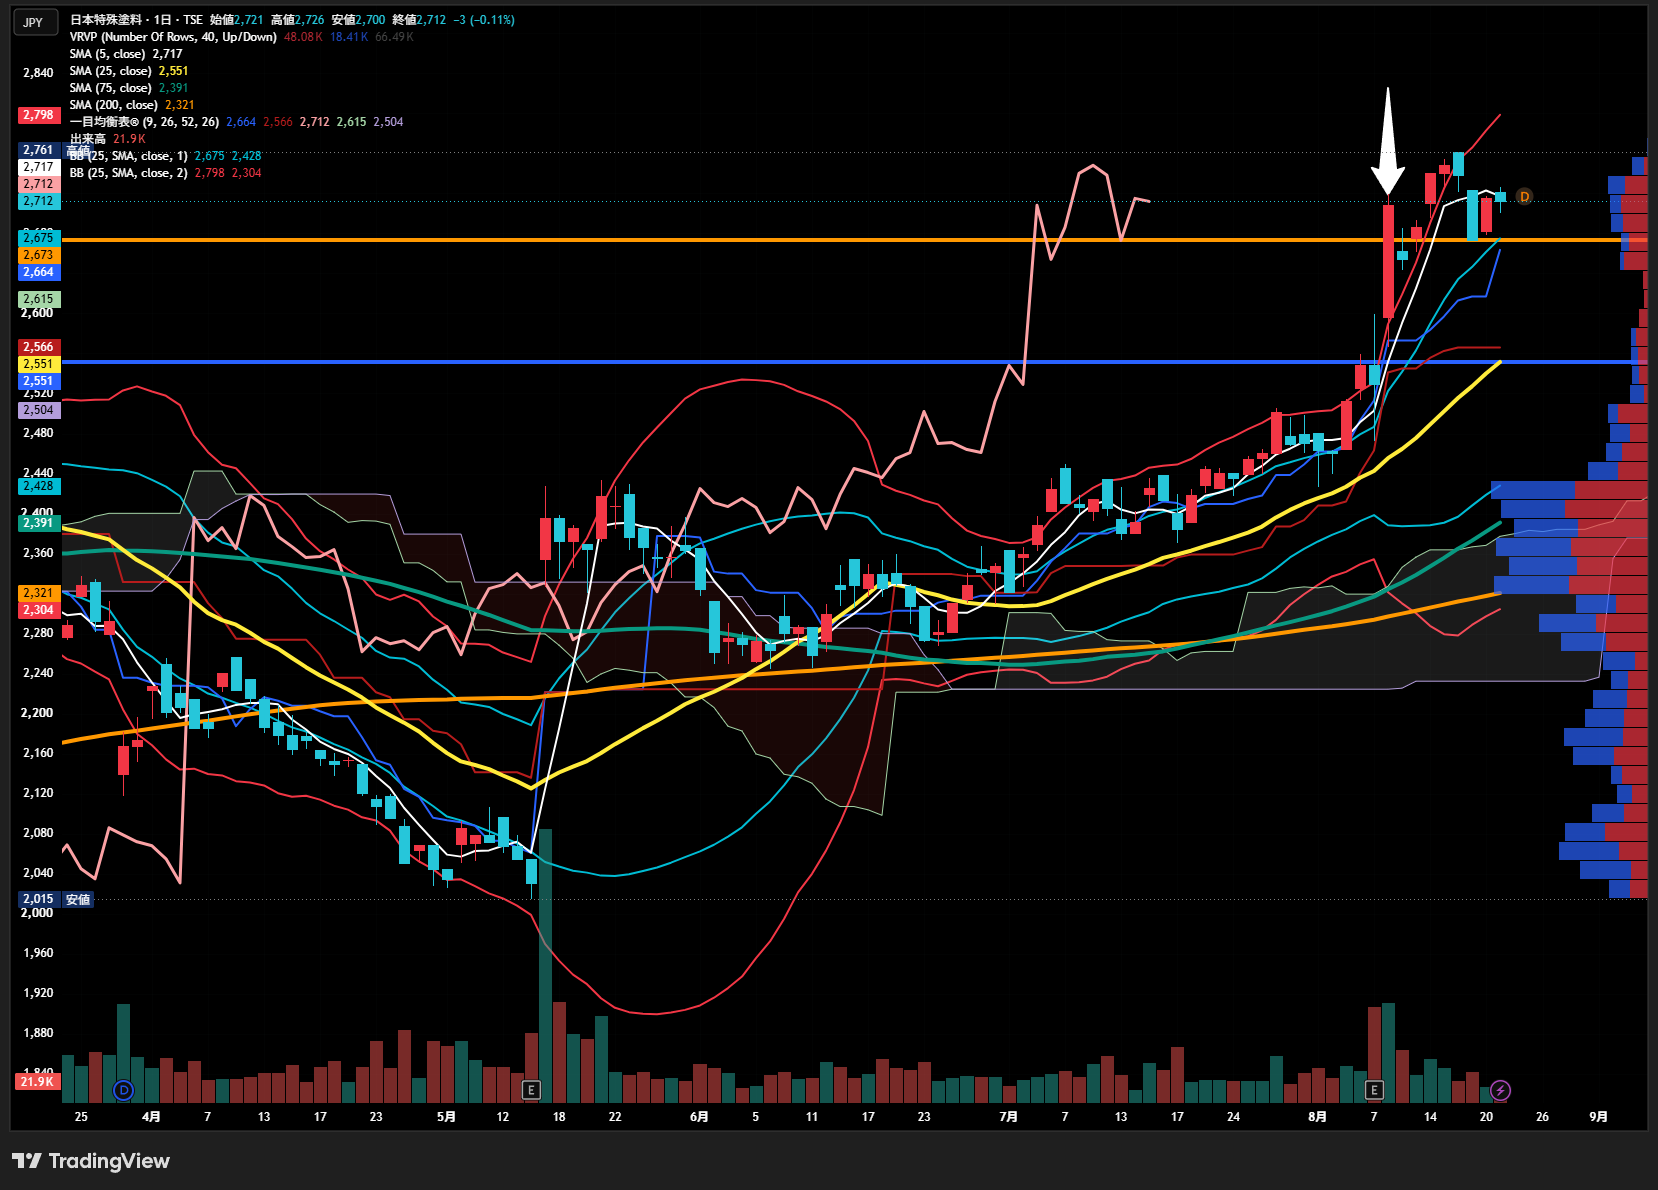Click the 9月 date on time axis
Viewport: 1658px width, 1190px height.
(1598, 1117)
